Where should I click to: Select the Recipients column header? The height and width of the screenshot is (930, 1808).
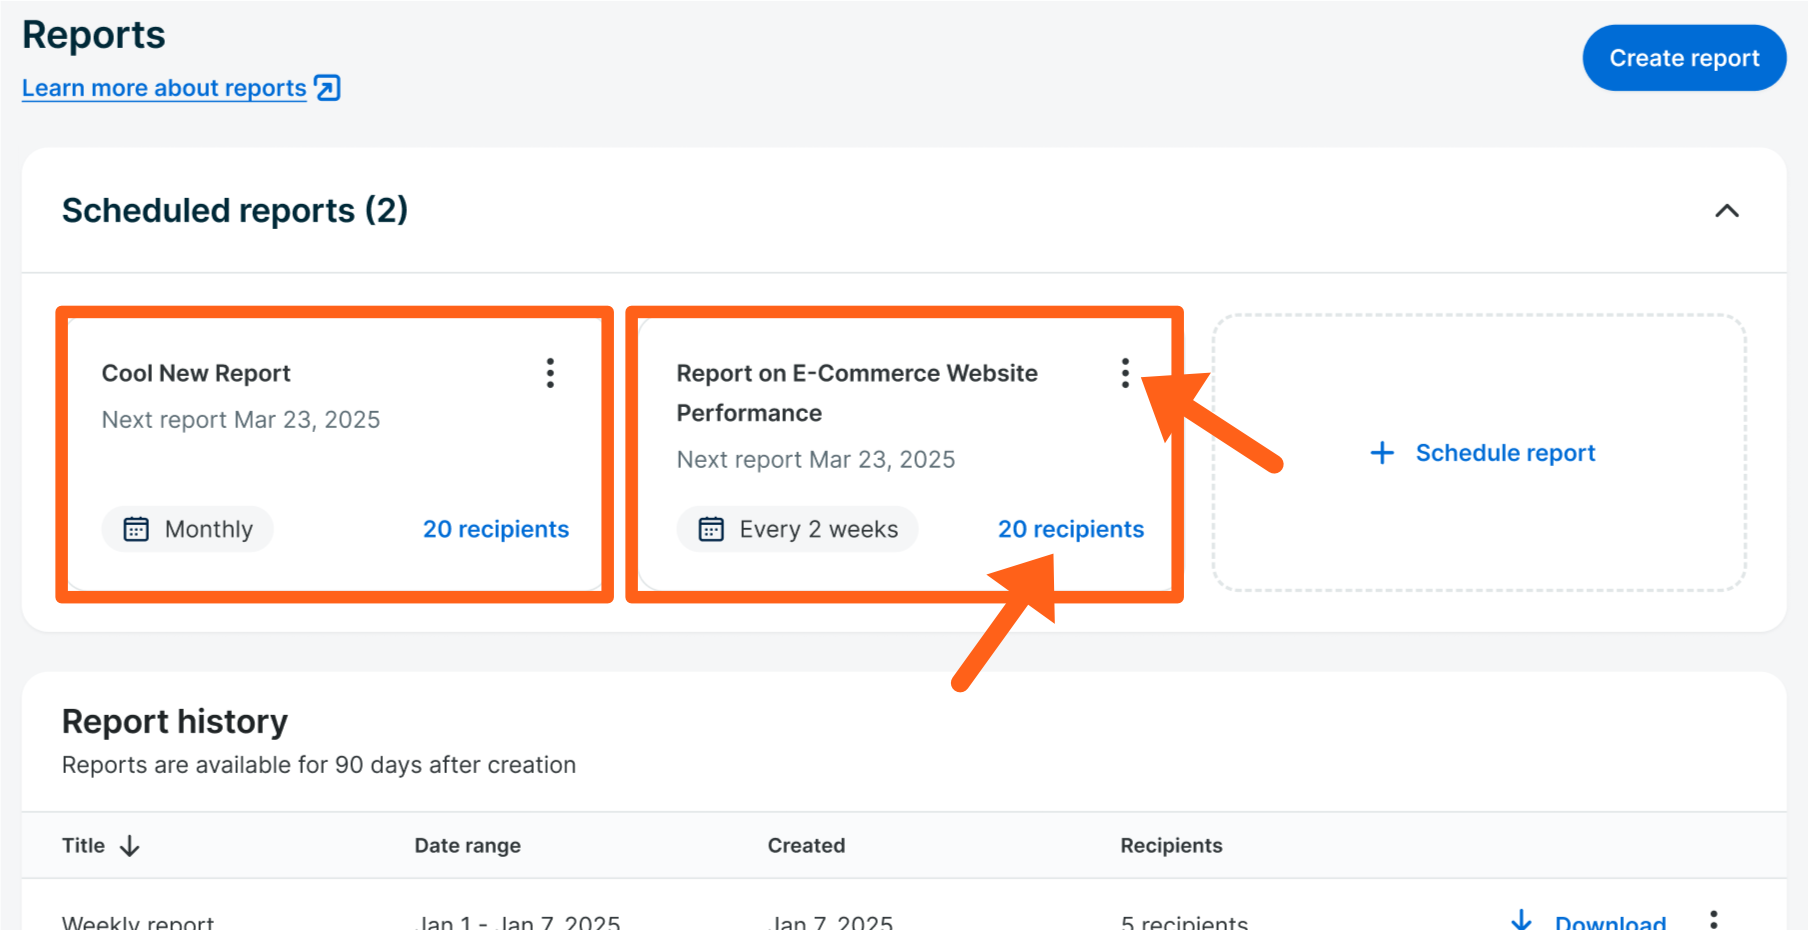coord(1171,846)
